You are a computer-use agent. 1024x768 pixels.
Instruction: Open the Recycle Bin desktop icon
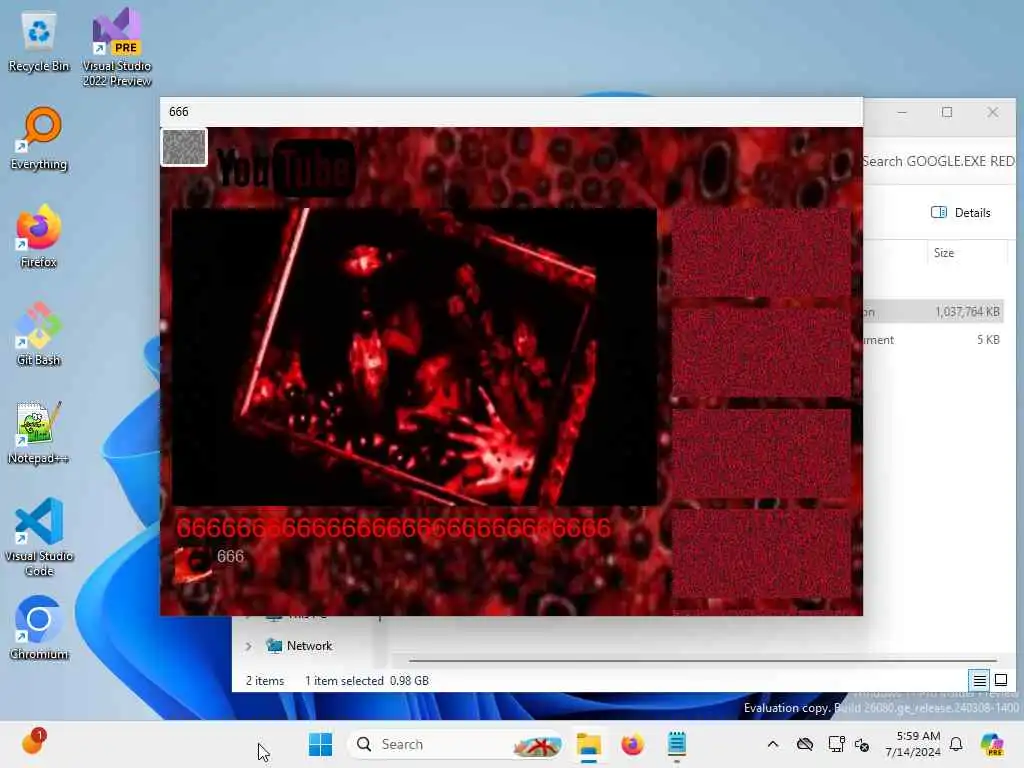39,42
